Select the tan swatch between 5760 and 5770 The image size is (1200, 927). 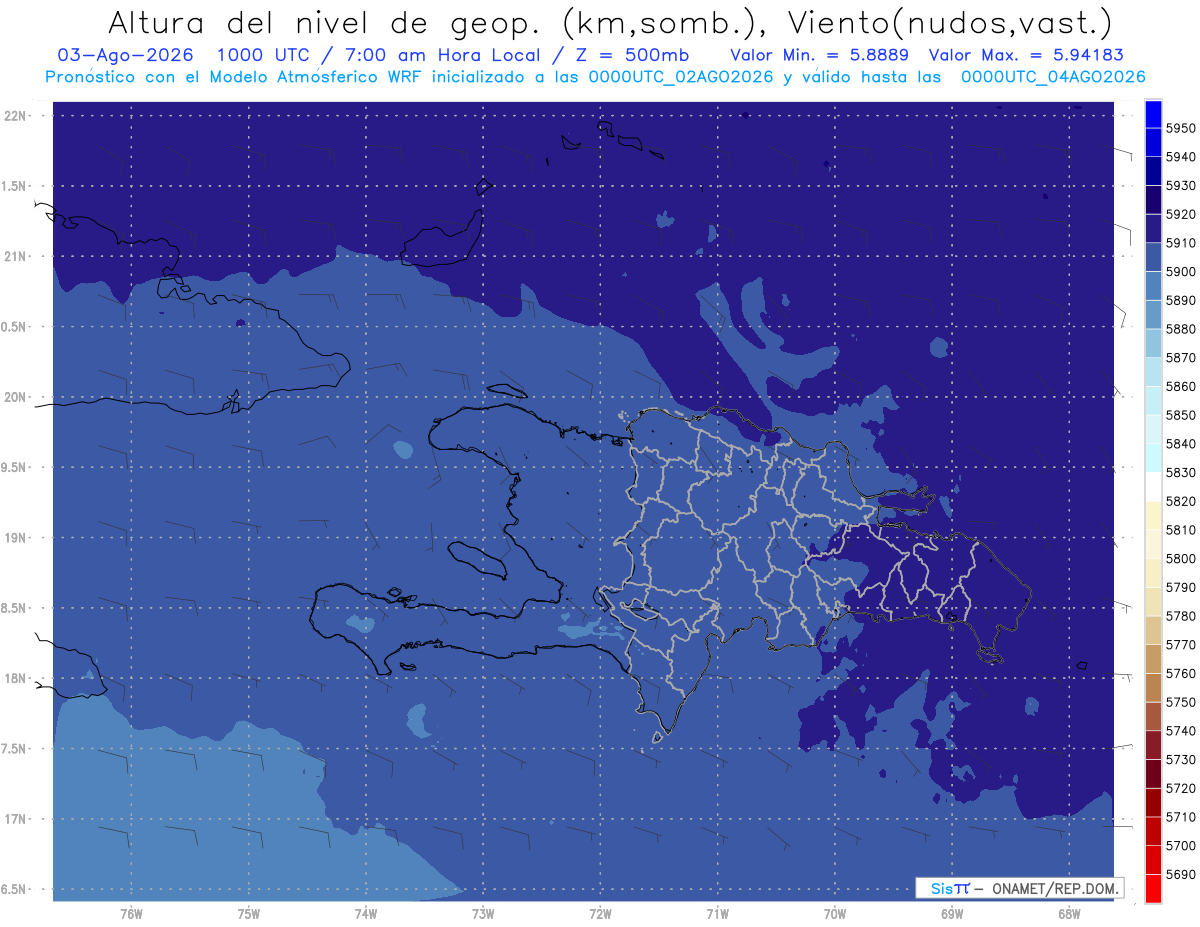pyautogui.click(x=1153, y=659)
